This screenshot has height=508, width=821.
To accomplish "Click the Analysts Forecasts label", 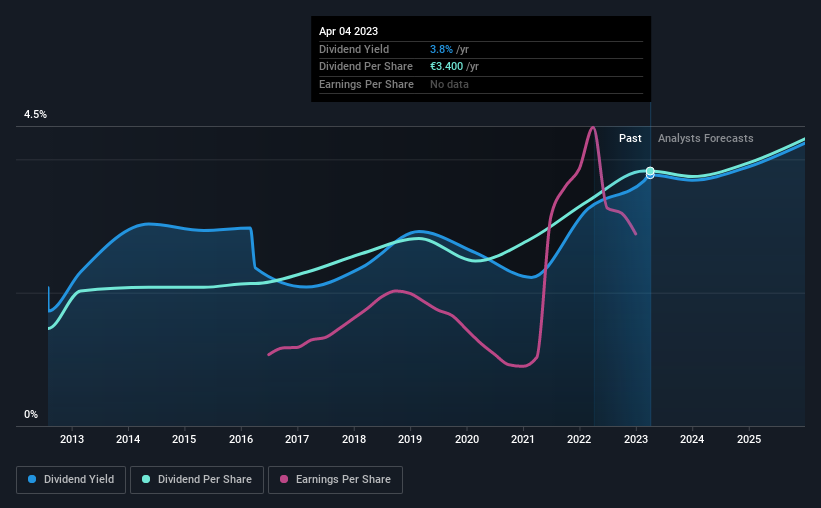I will tap(705, 138).
